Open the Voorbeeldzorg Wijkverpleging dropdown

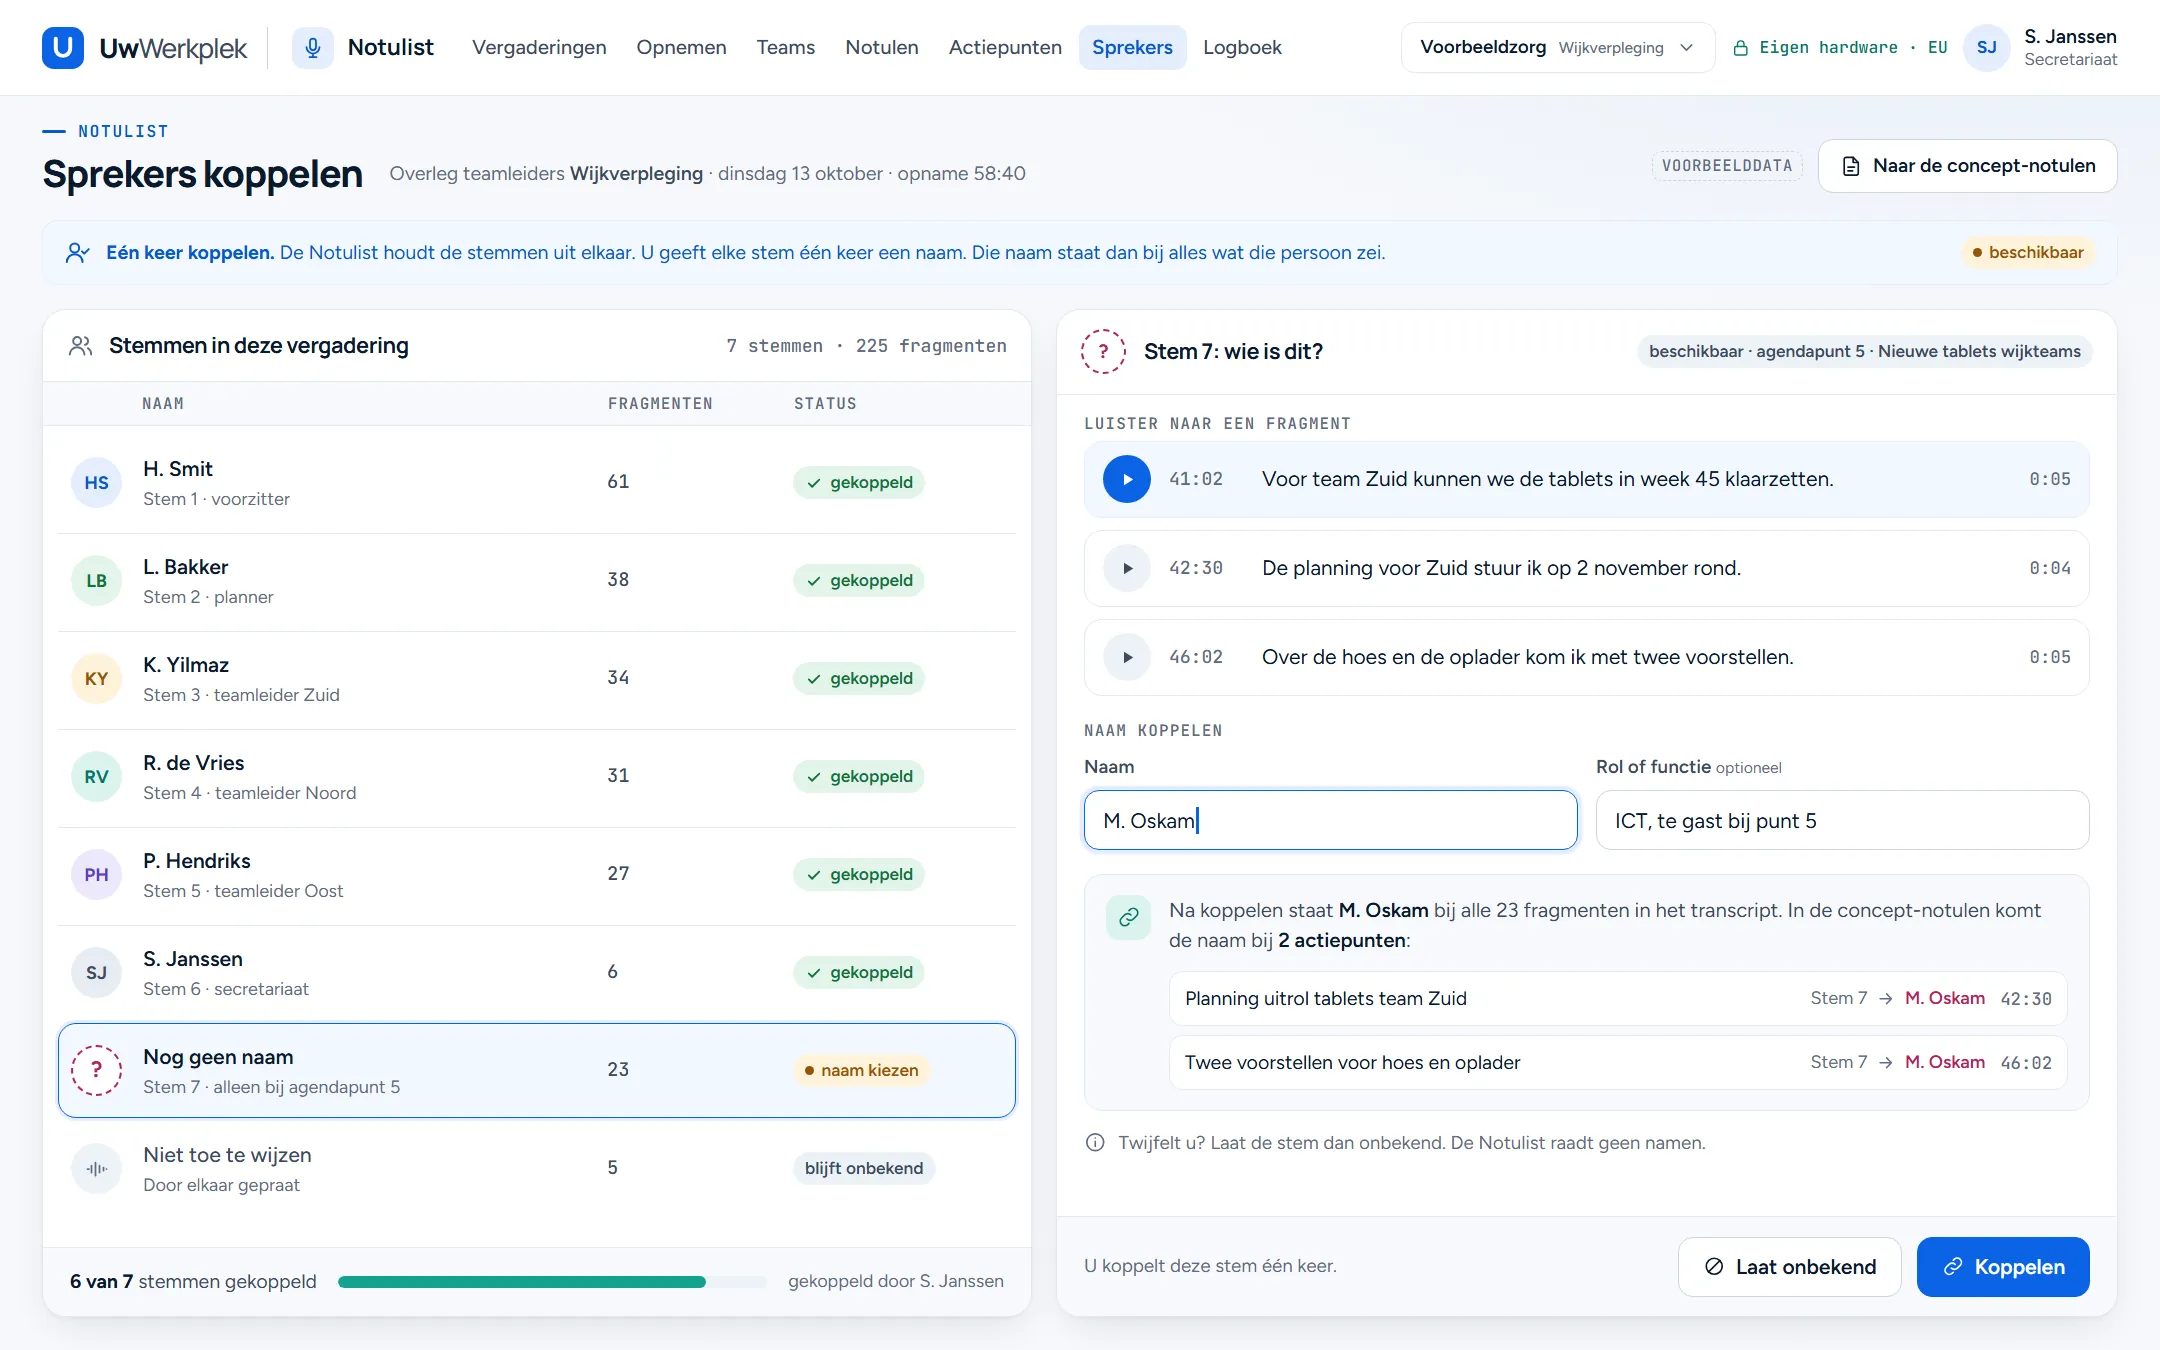coord(1557,47)
